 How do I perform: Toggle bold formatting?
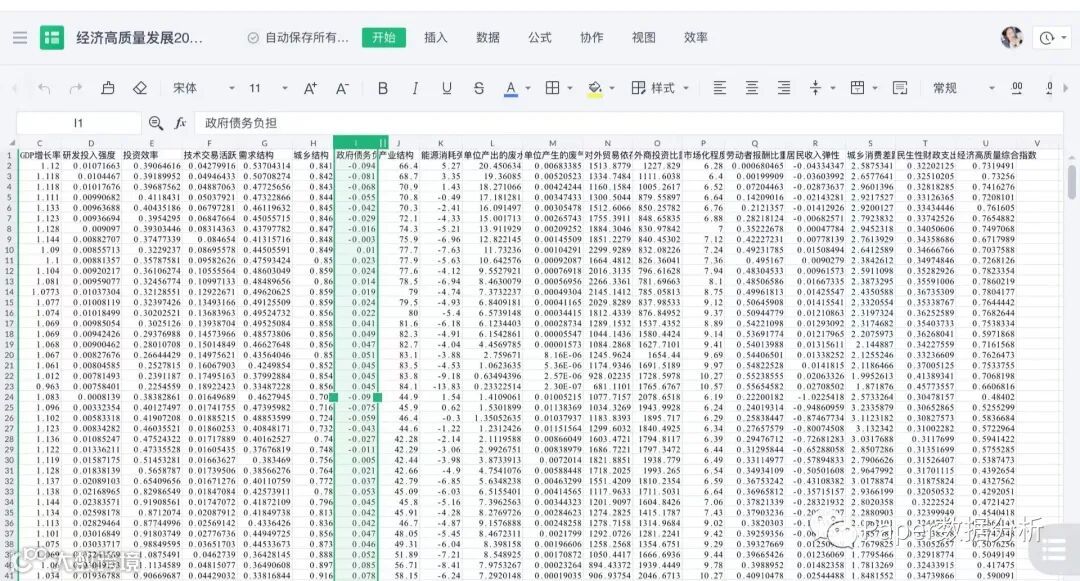tap(383, 88)
